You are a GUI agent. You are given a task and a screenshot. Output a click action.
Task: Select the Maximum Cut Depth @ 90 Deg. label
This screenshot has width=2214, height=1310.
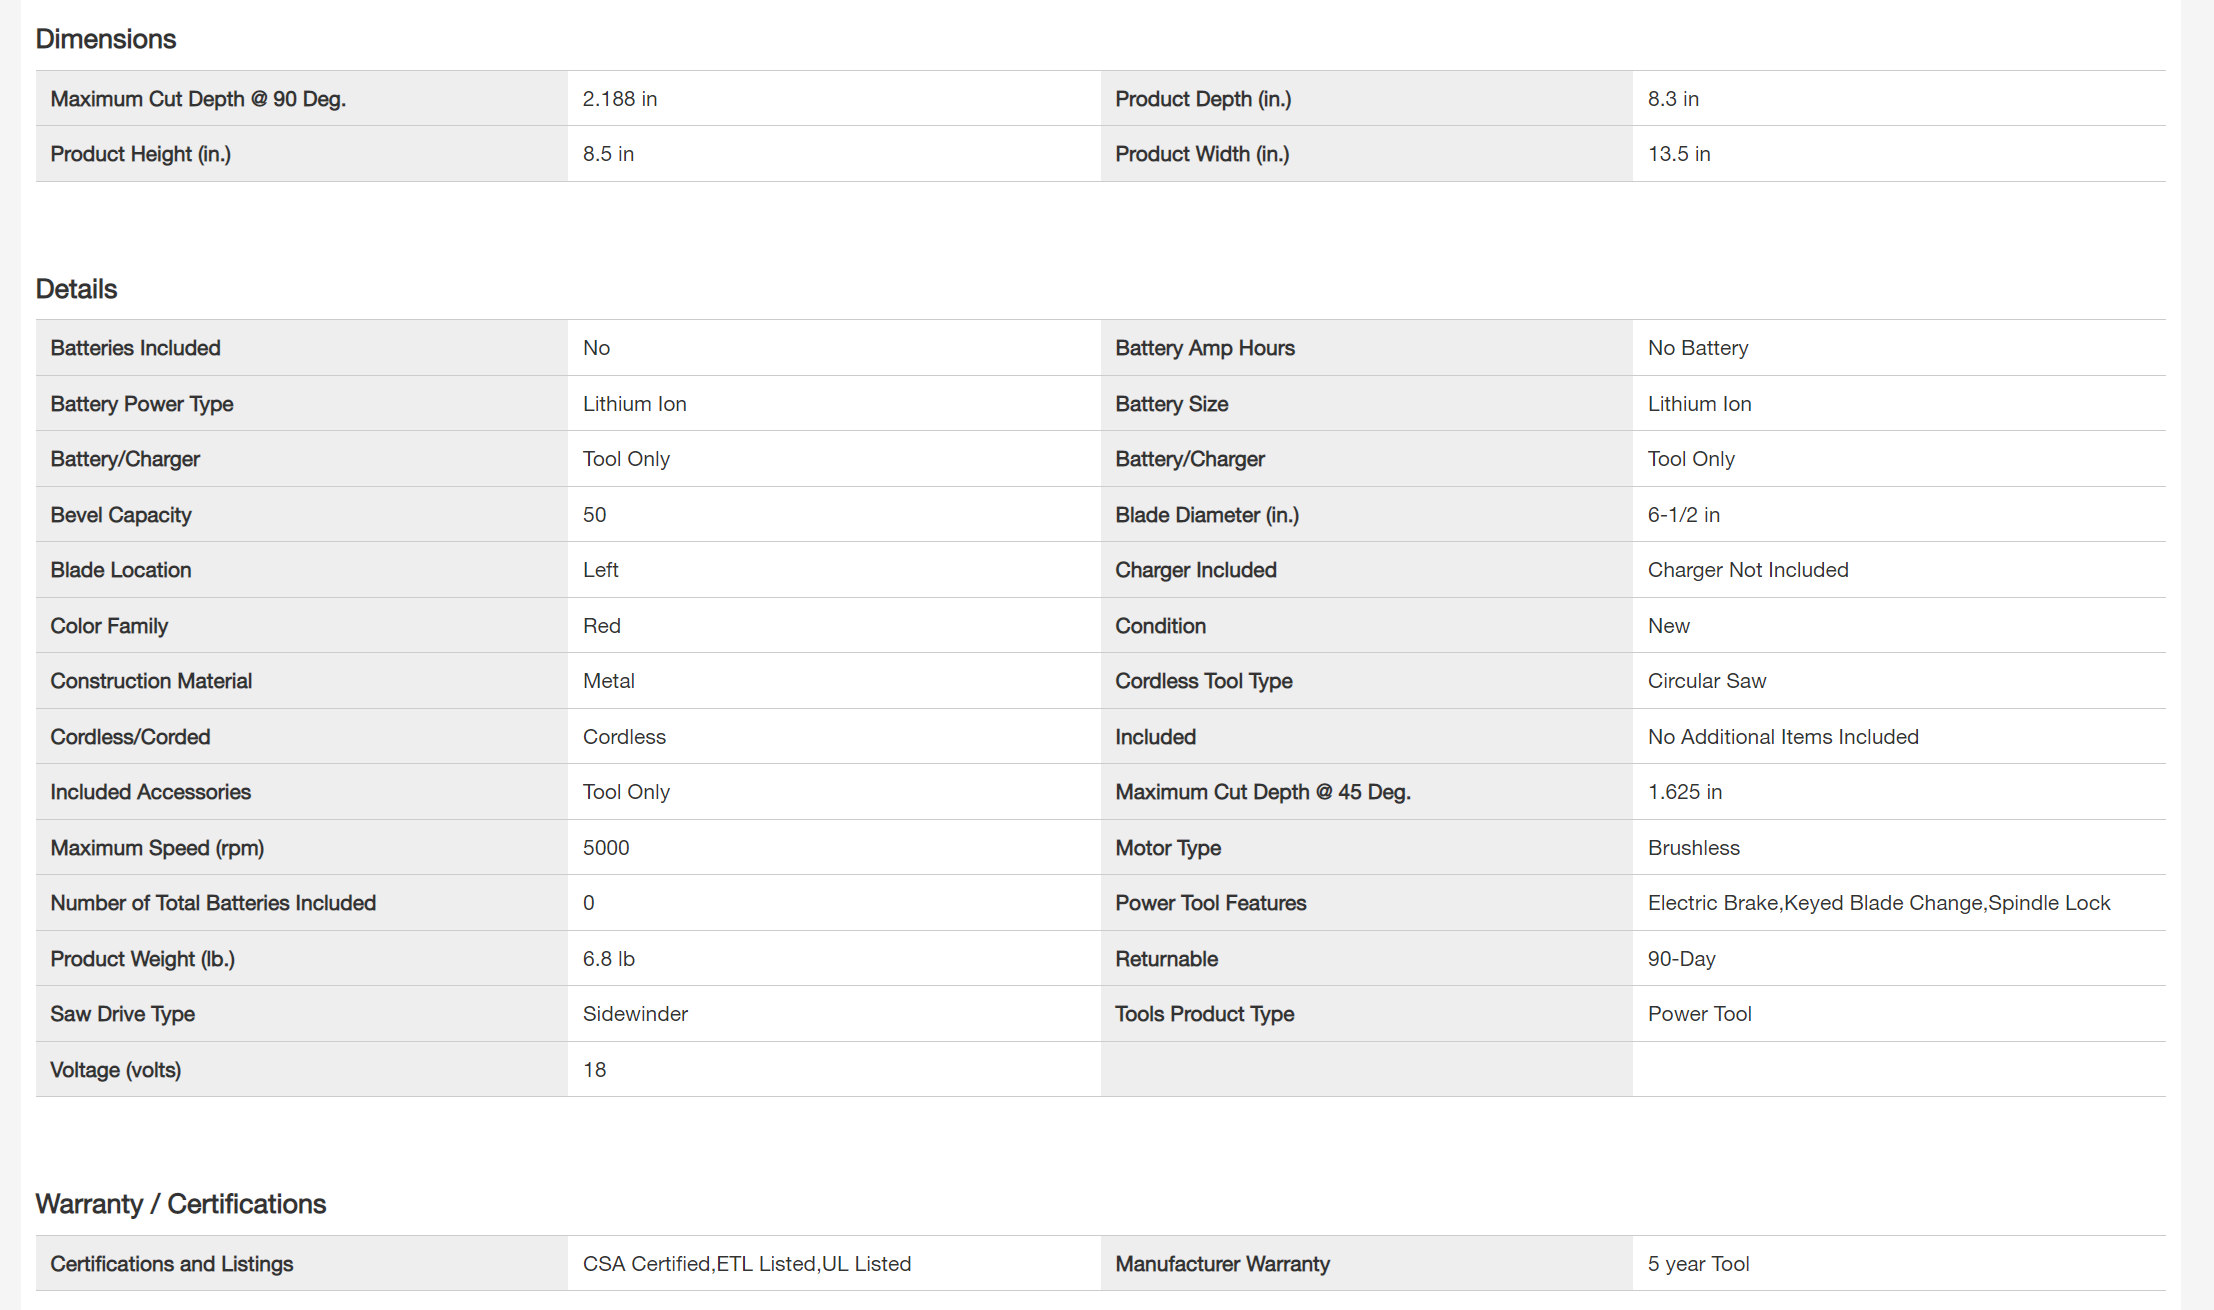(198, 99)
